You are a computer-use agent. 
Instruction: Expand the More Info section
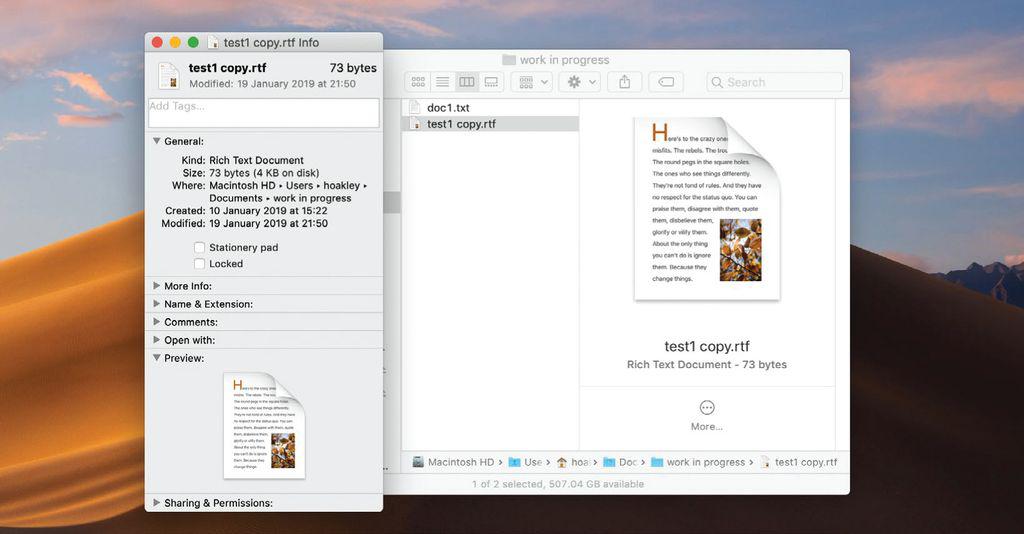click(x=157, y=286)
